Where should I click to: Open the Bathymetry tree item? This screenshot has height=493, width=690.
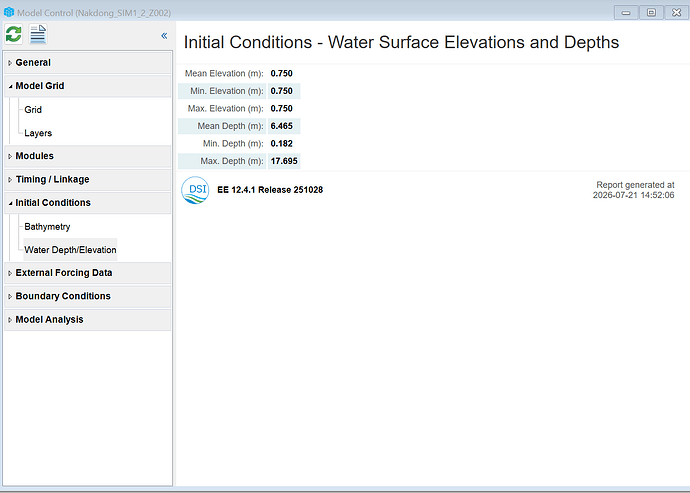(x=47, y=227)
